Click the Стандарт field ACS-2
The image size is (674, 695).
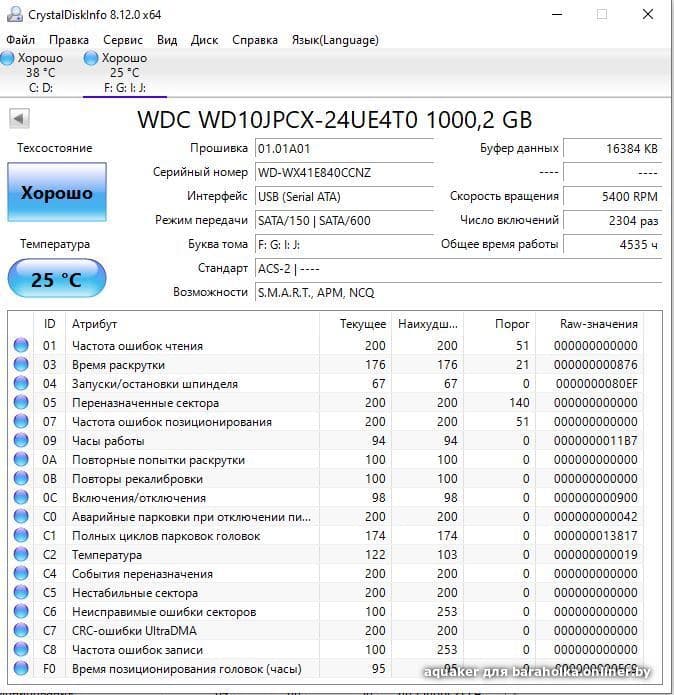[x=458, y=269]
